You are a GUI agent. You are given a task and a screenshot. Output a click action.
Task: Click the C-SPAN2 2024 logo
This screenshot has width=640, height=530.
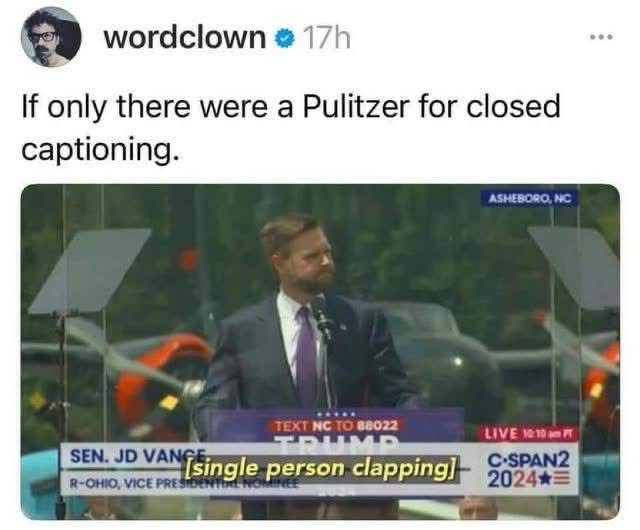[x=529, y=470]
